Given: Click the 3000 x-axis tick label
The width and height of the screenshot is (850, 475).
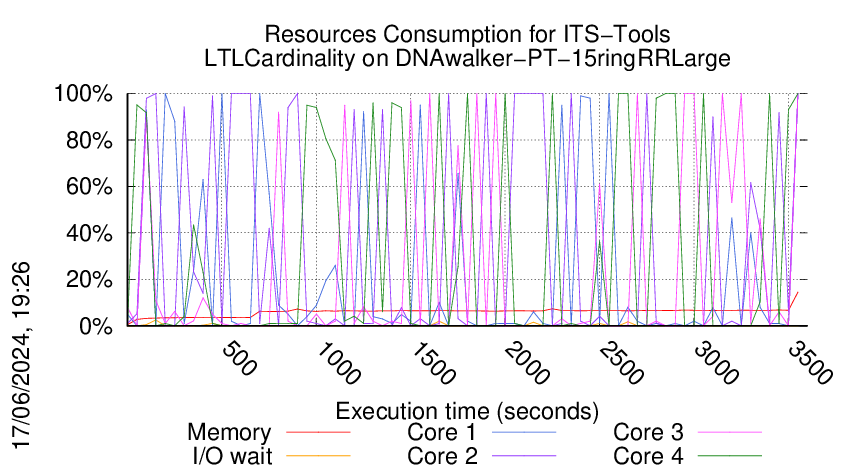Looking at the screenshot, I should (x=716, y=363).
